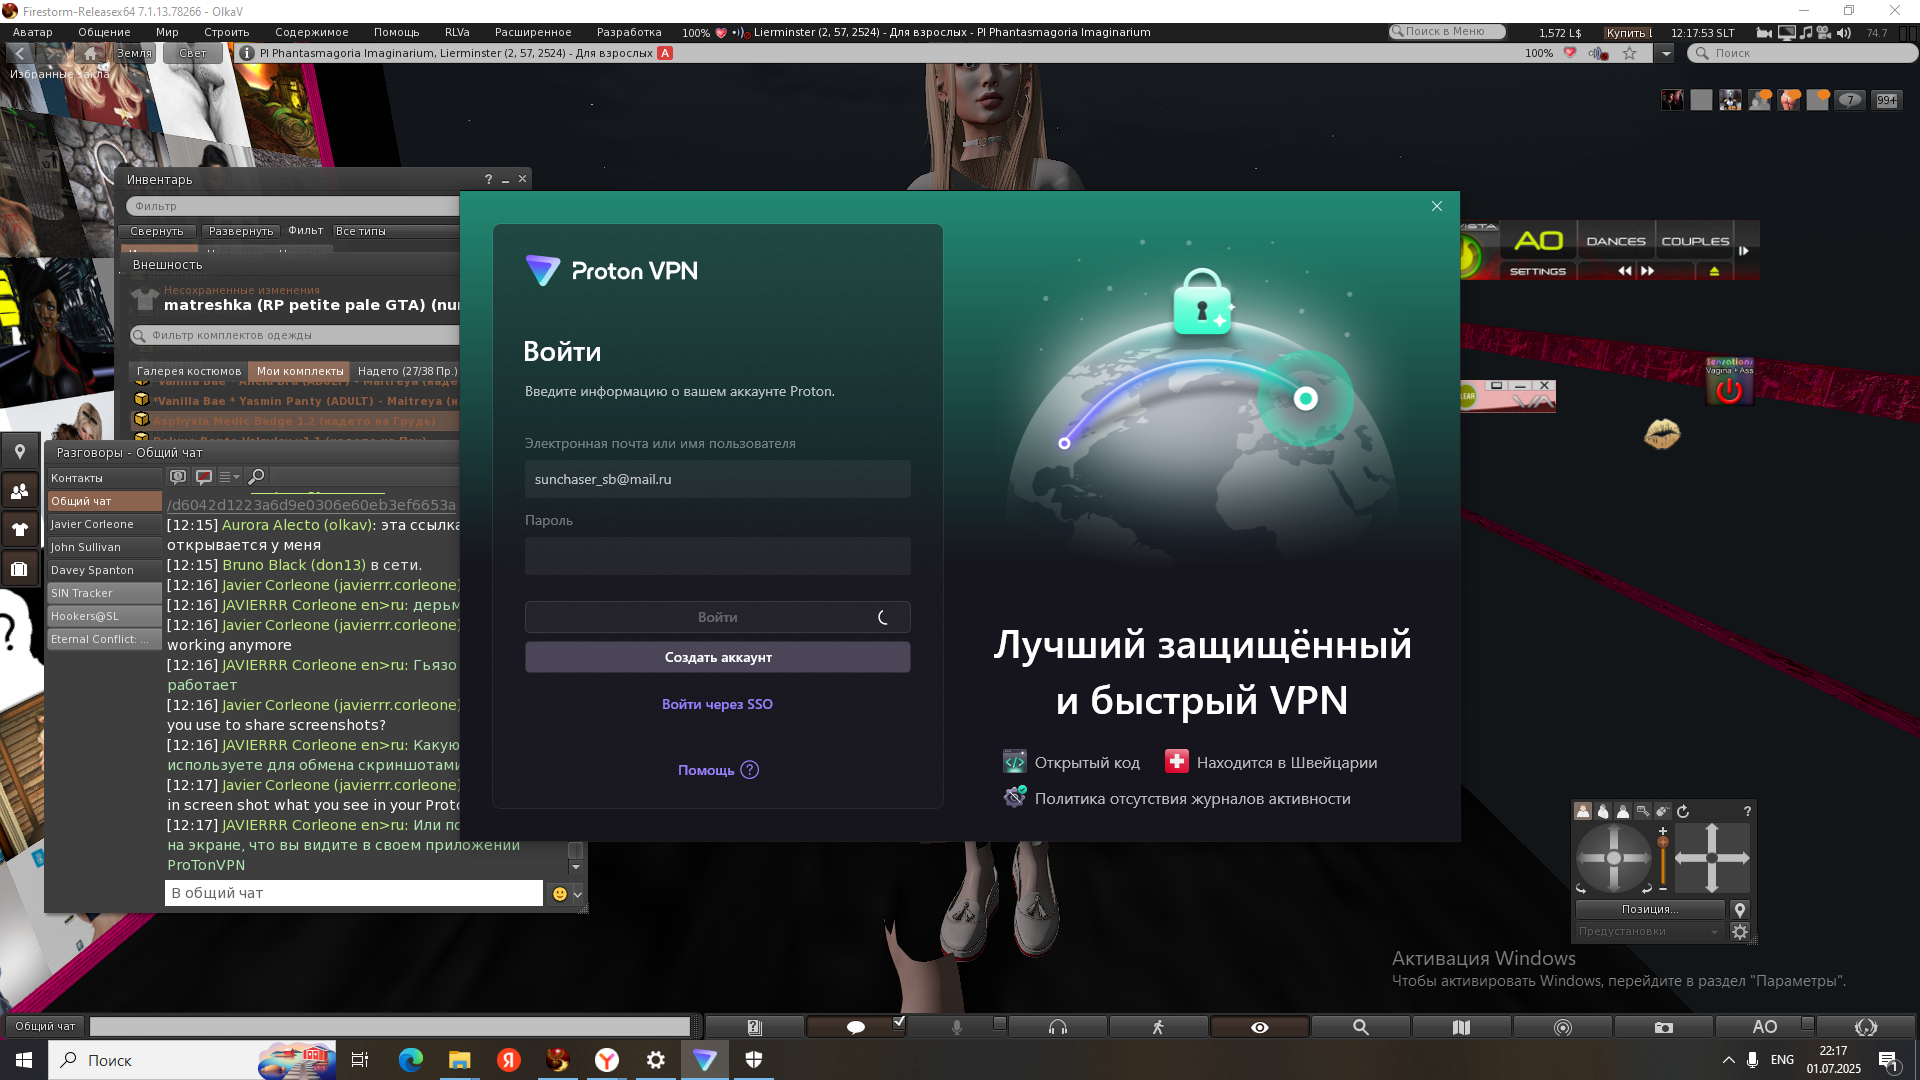This screenshot has height=1080, width=1920.
Task: Close the Proton VPN window
Action: 1437,206
